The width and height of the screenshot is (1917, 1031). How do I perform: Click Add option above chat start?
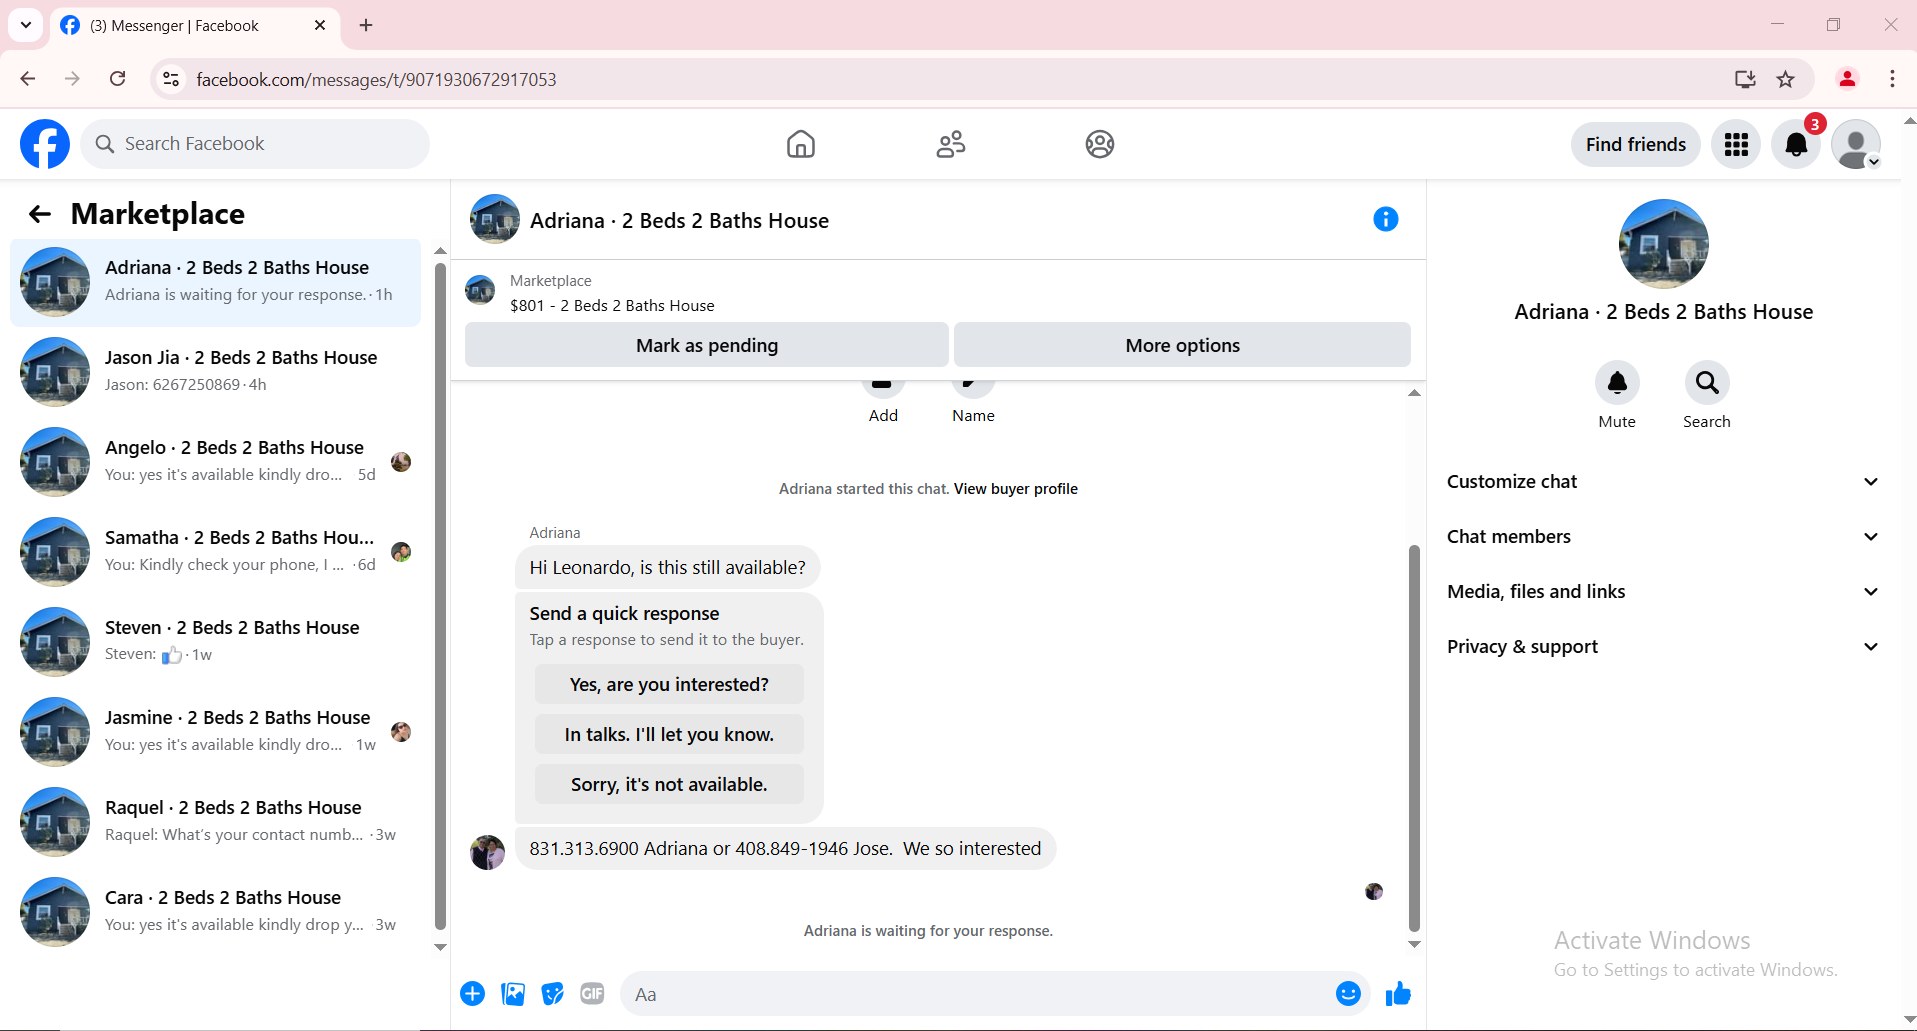point(883,402)
